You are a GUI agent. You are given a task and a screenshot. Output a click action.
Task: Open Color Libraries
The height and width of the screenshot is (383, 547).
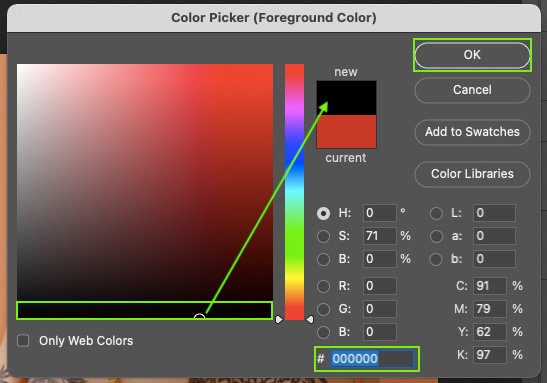pos(472,174)
